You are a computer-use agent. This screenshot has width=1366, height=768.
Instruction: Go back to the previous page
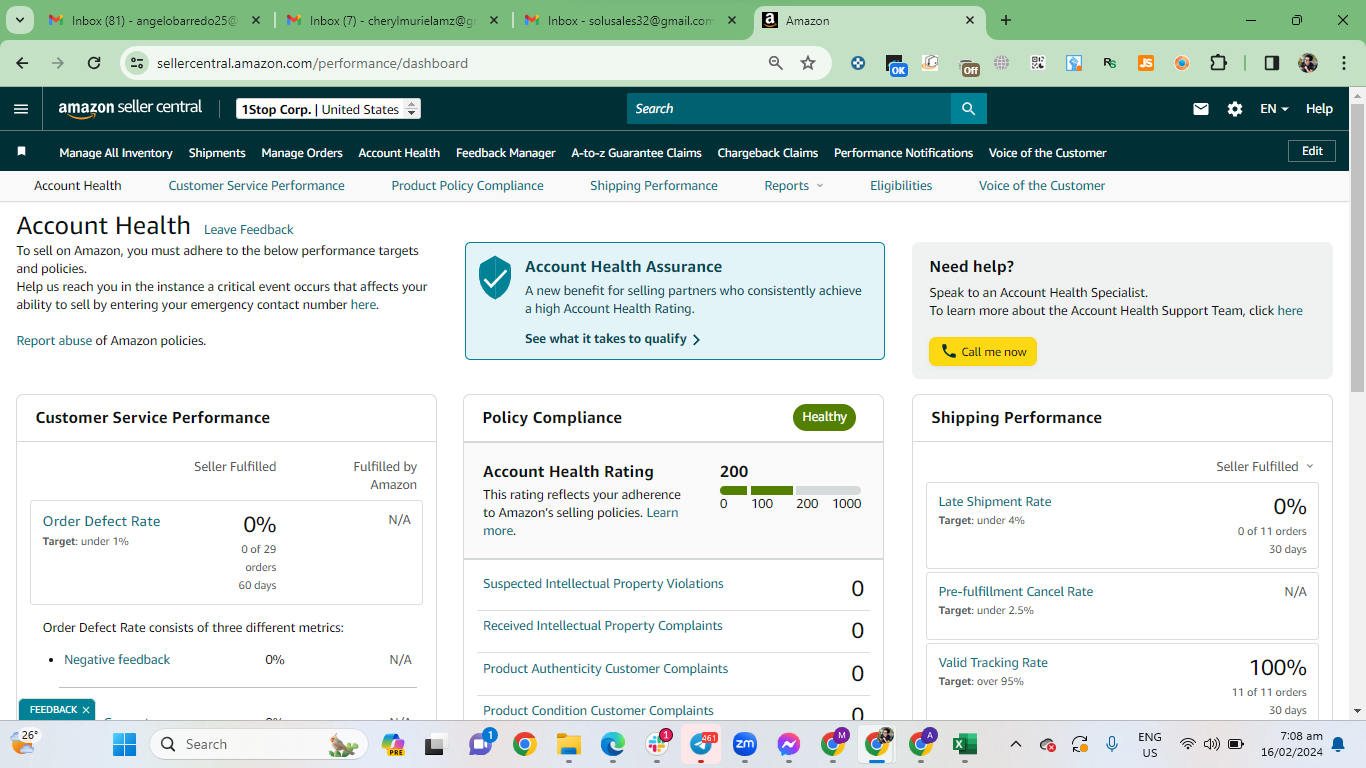click(x=22, y=63)
